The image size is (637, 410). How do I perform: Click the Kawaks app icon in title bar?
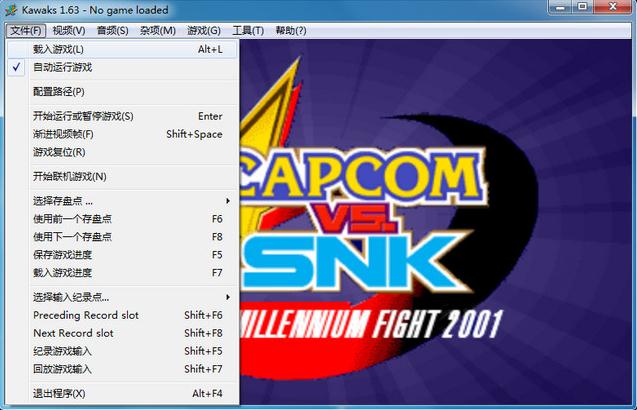coord(11,10)
